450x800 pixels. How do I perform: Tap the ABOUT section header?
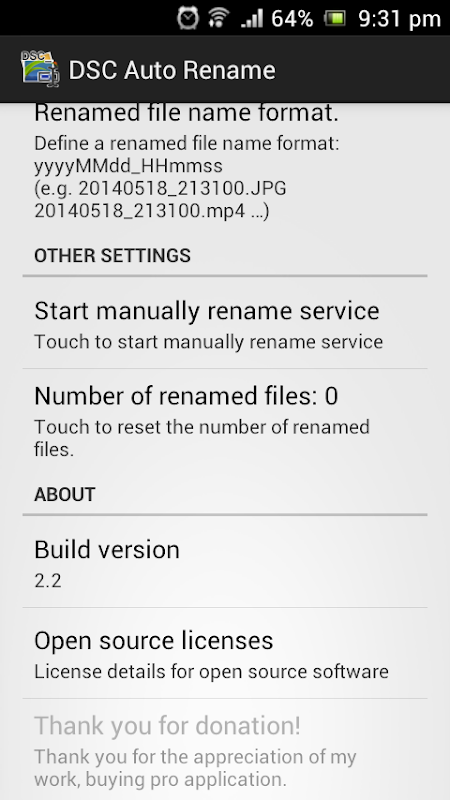(x=65, y=494)
